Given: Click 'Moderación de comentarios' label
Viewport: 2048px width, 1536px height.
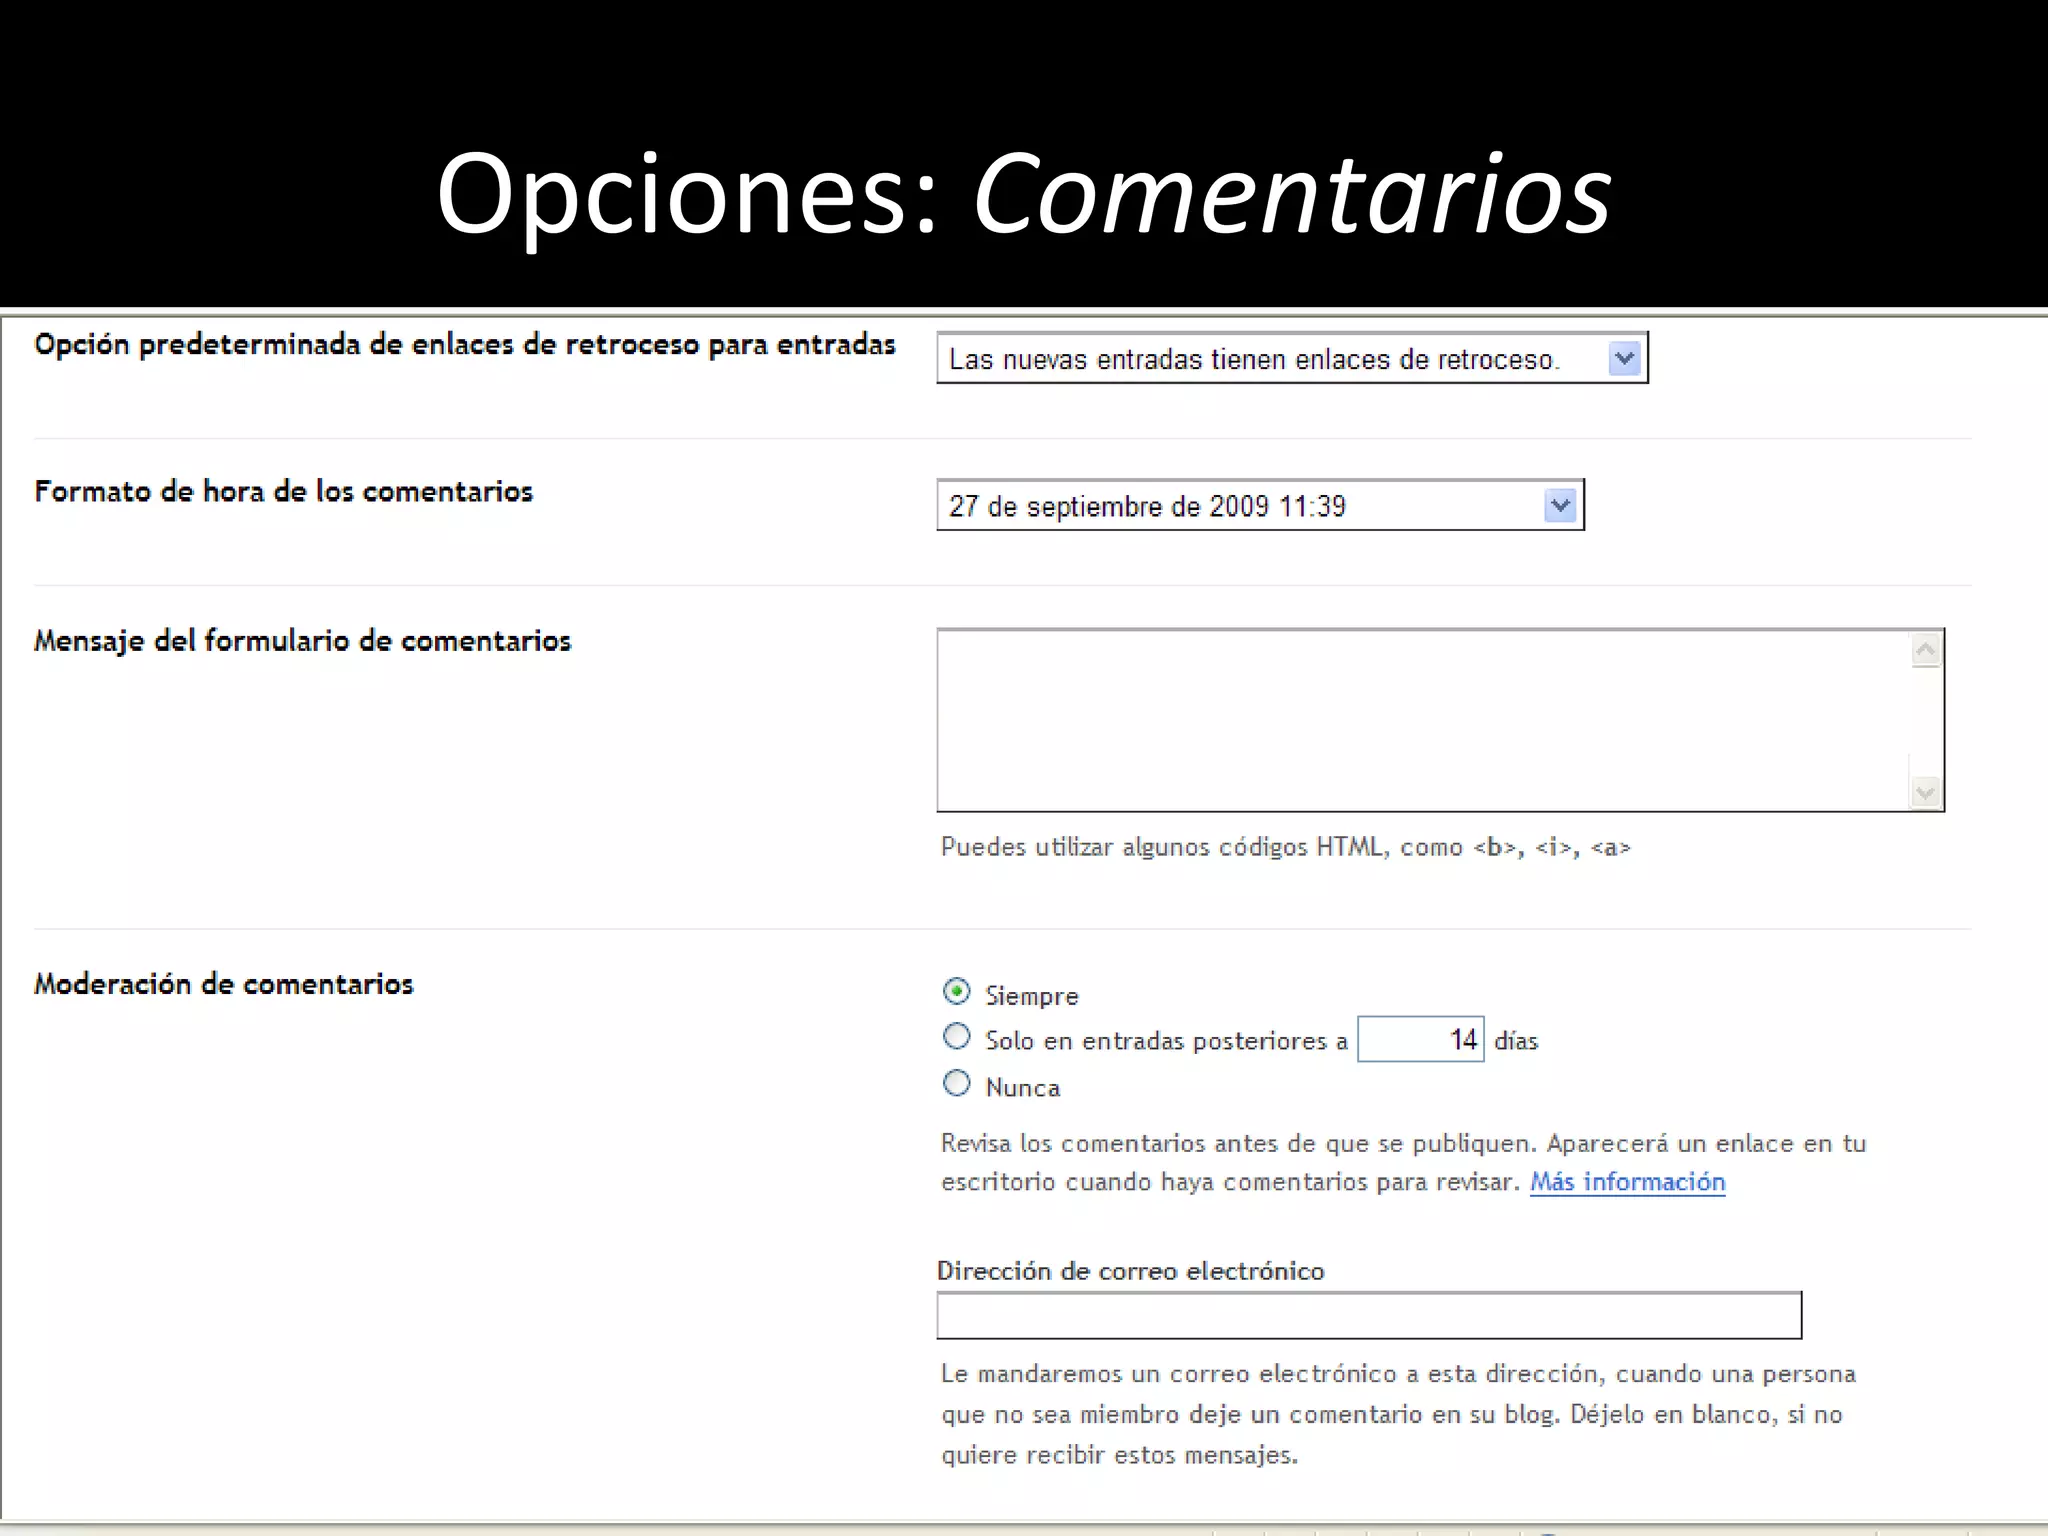Looking at the screenshot, I should click(x=224, y=984).
